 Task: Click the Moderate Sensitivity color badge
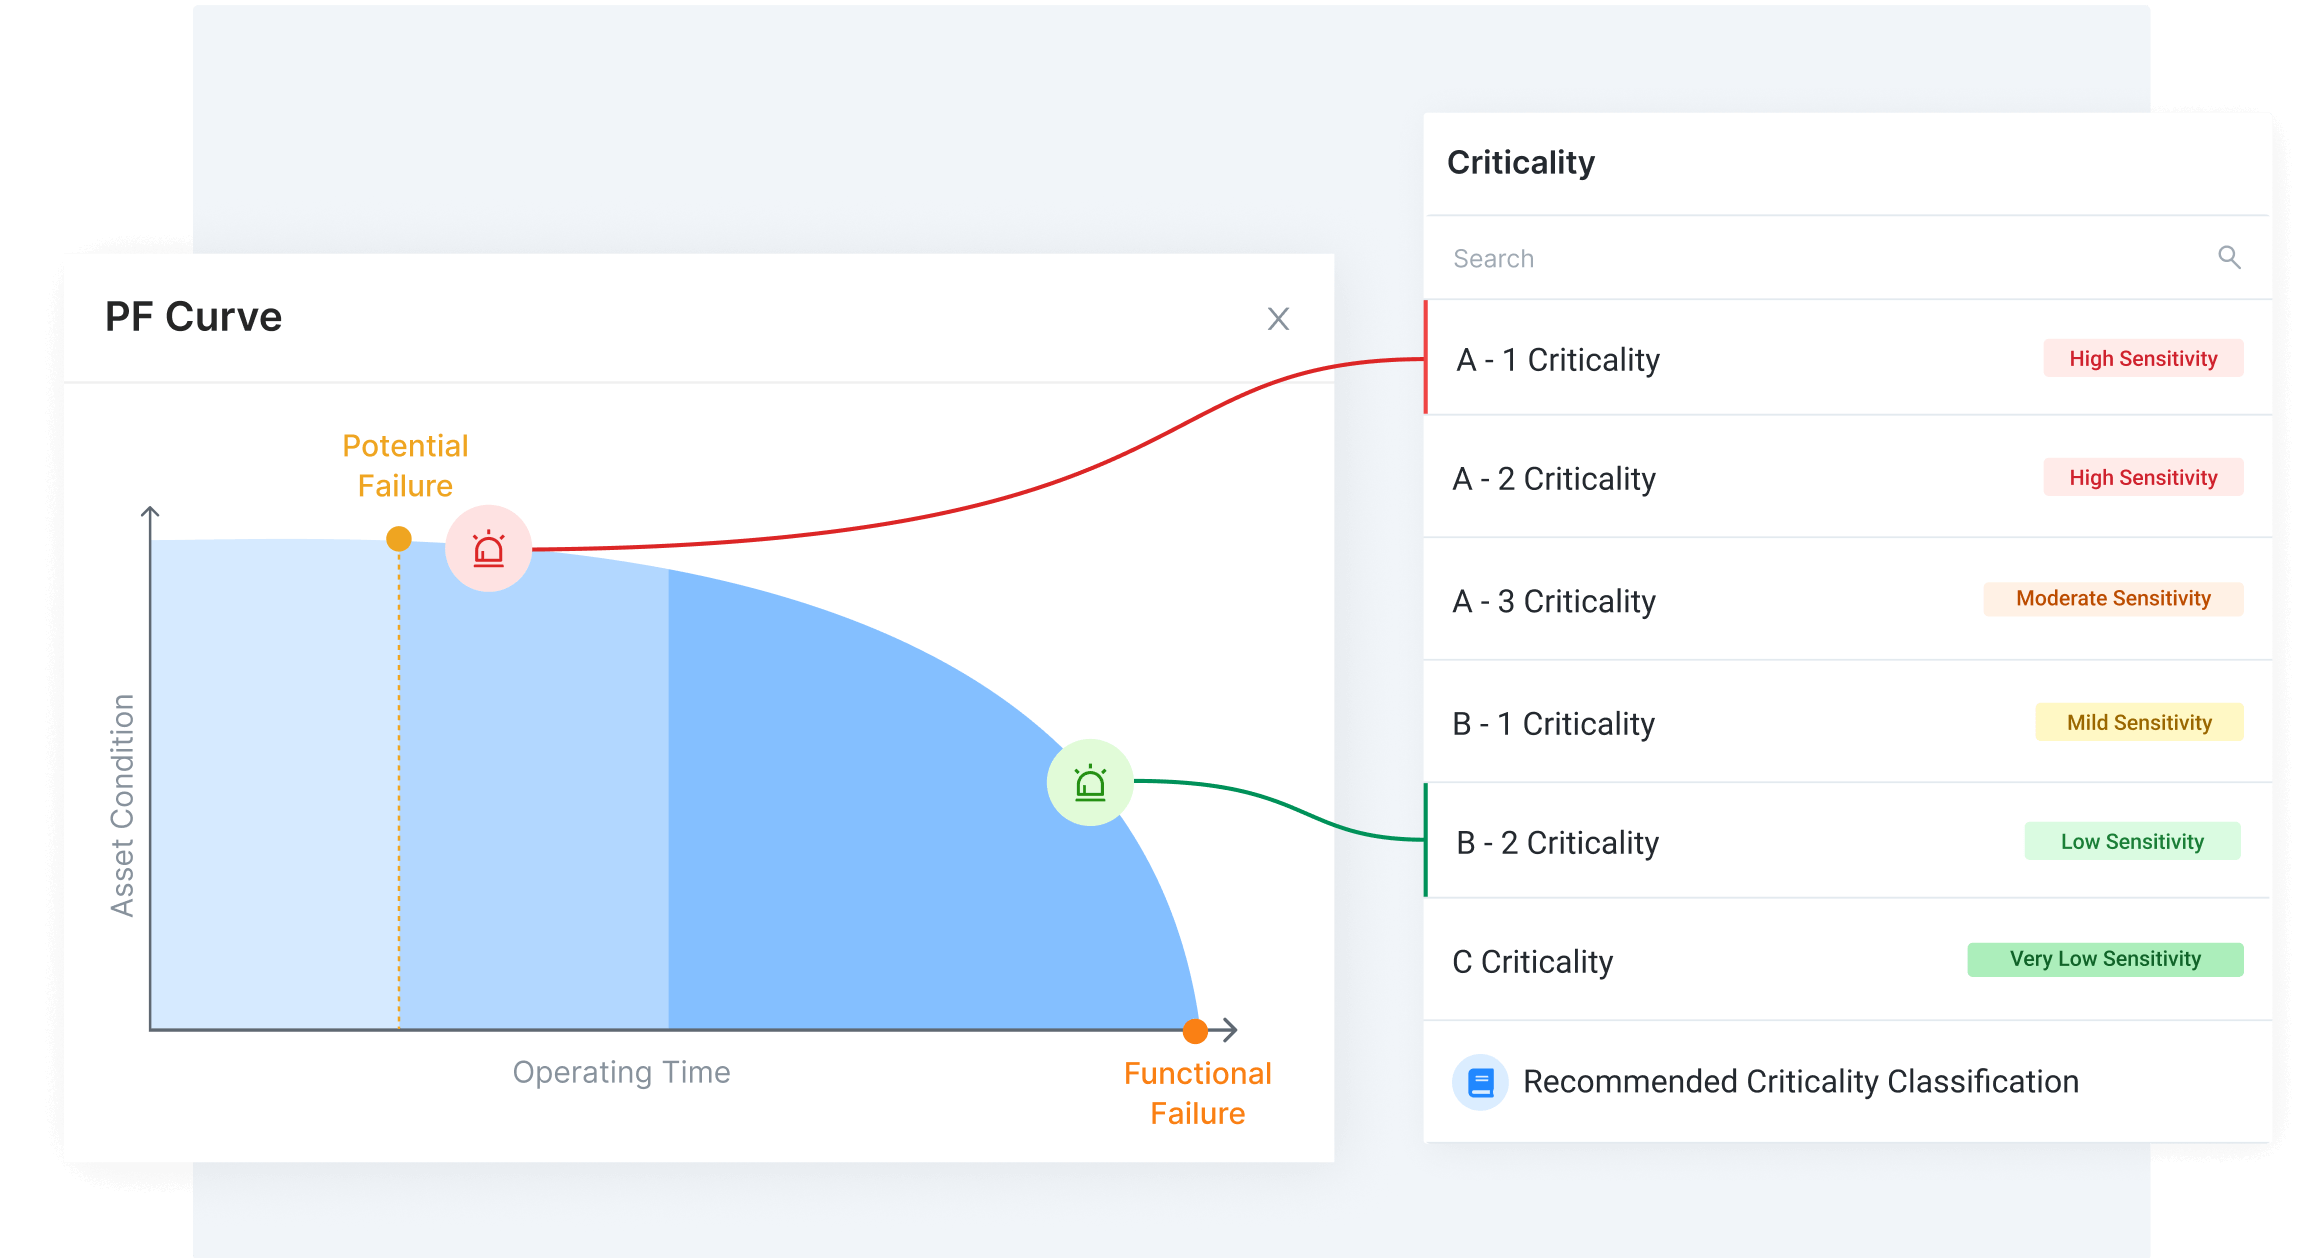click(x=2113, y=598)
